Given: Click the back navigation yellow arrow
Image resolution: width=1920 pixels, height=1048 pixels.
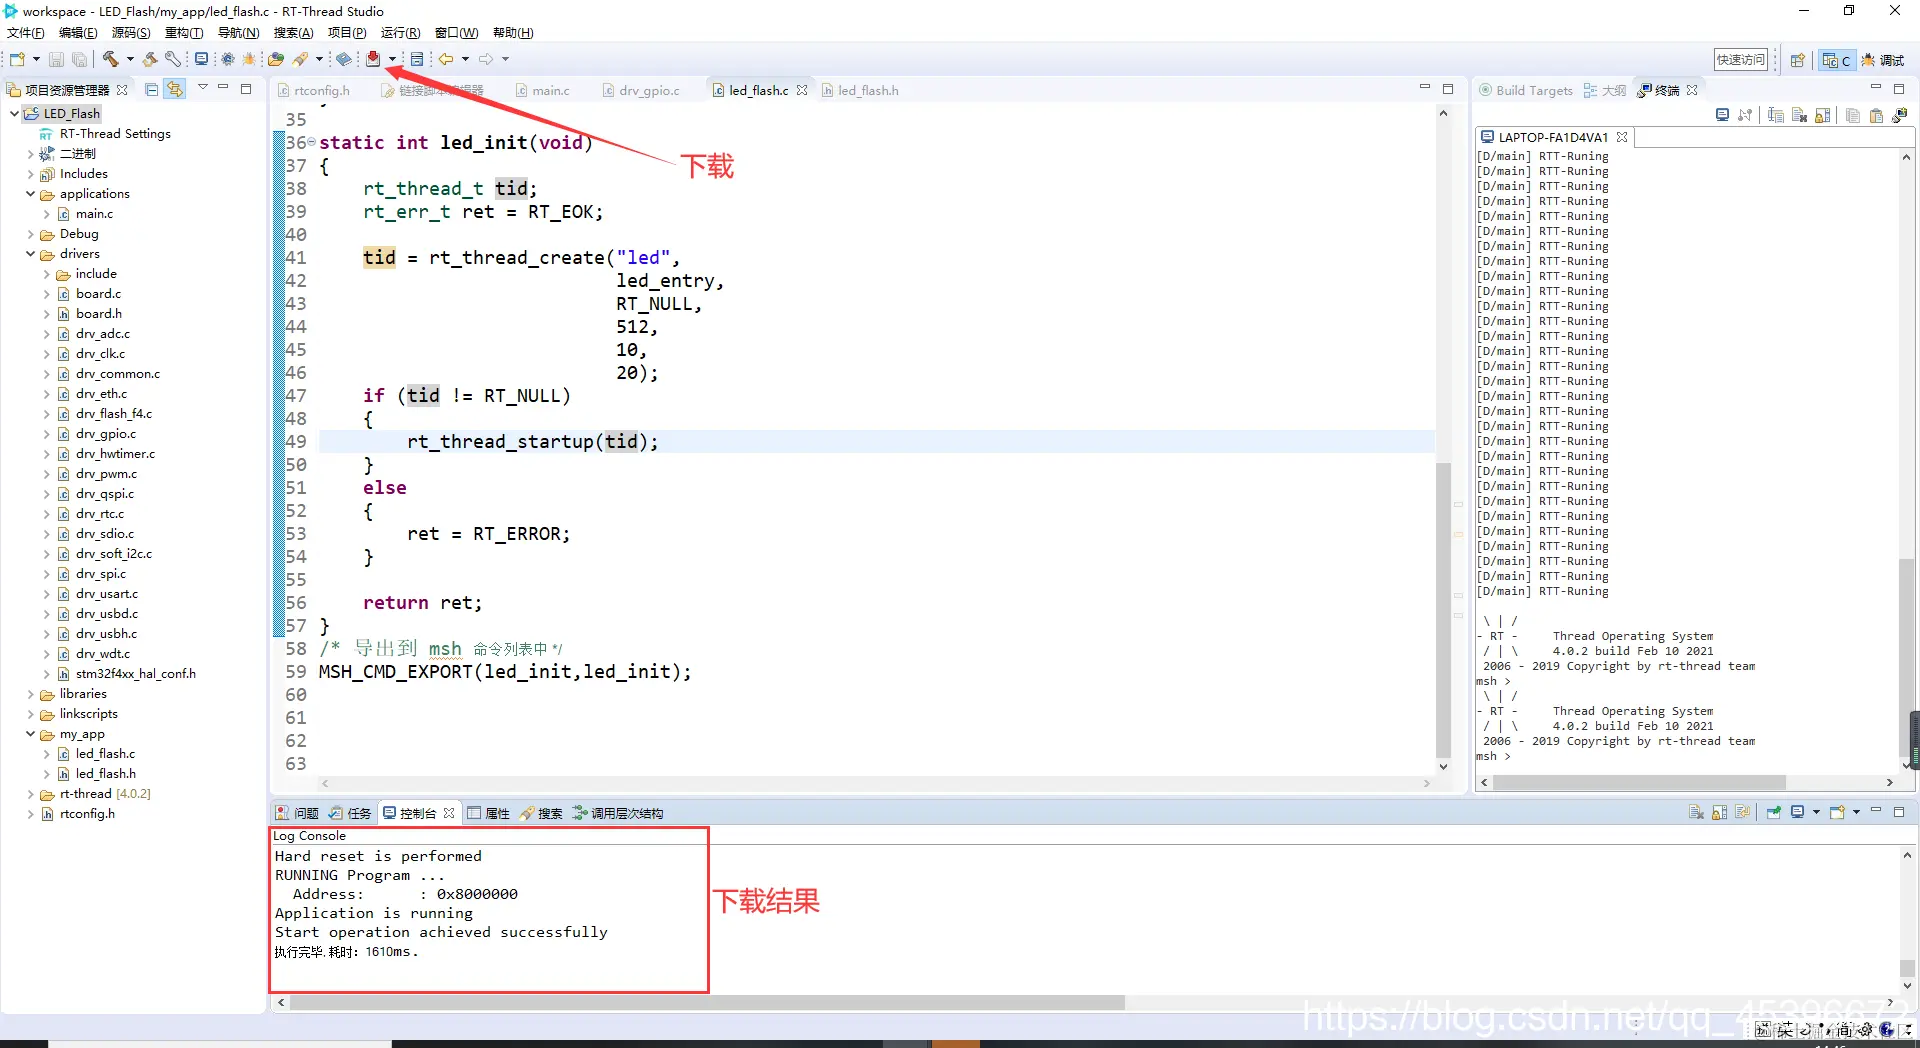Looking at the screenshot, I should click(x=446, y=59).
